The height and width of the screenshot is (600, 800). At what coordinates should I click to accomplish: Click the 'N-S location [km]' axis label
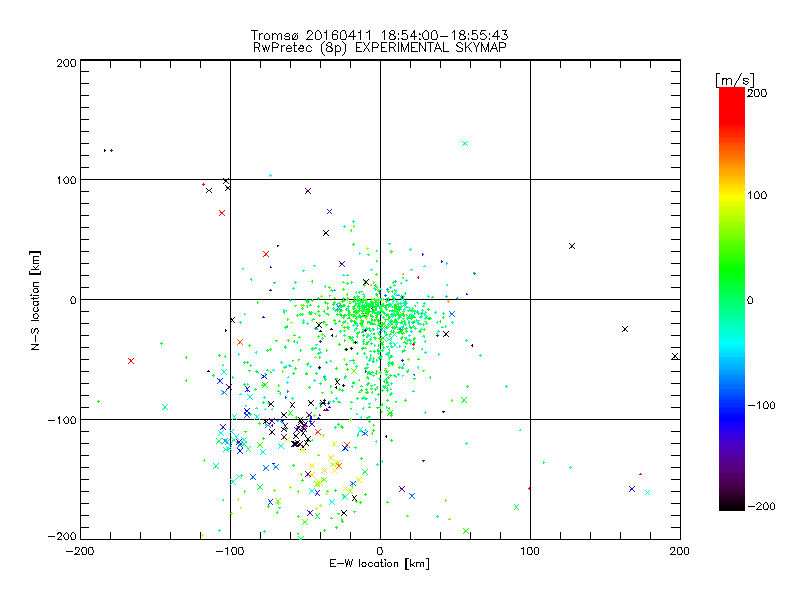click(35, 300)
